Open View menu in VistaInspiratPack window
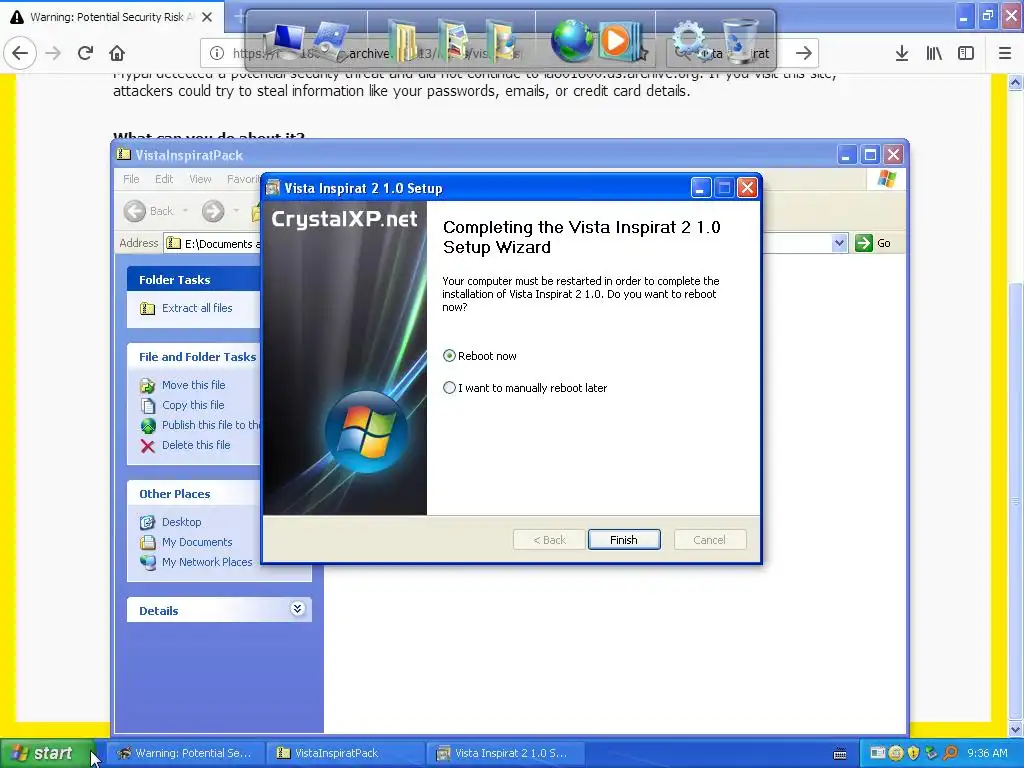 pos(200,179)
